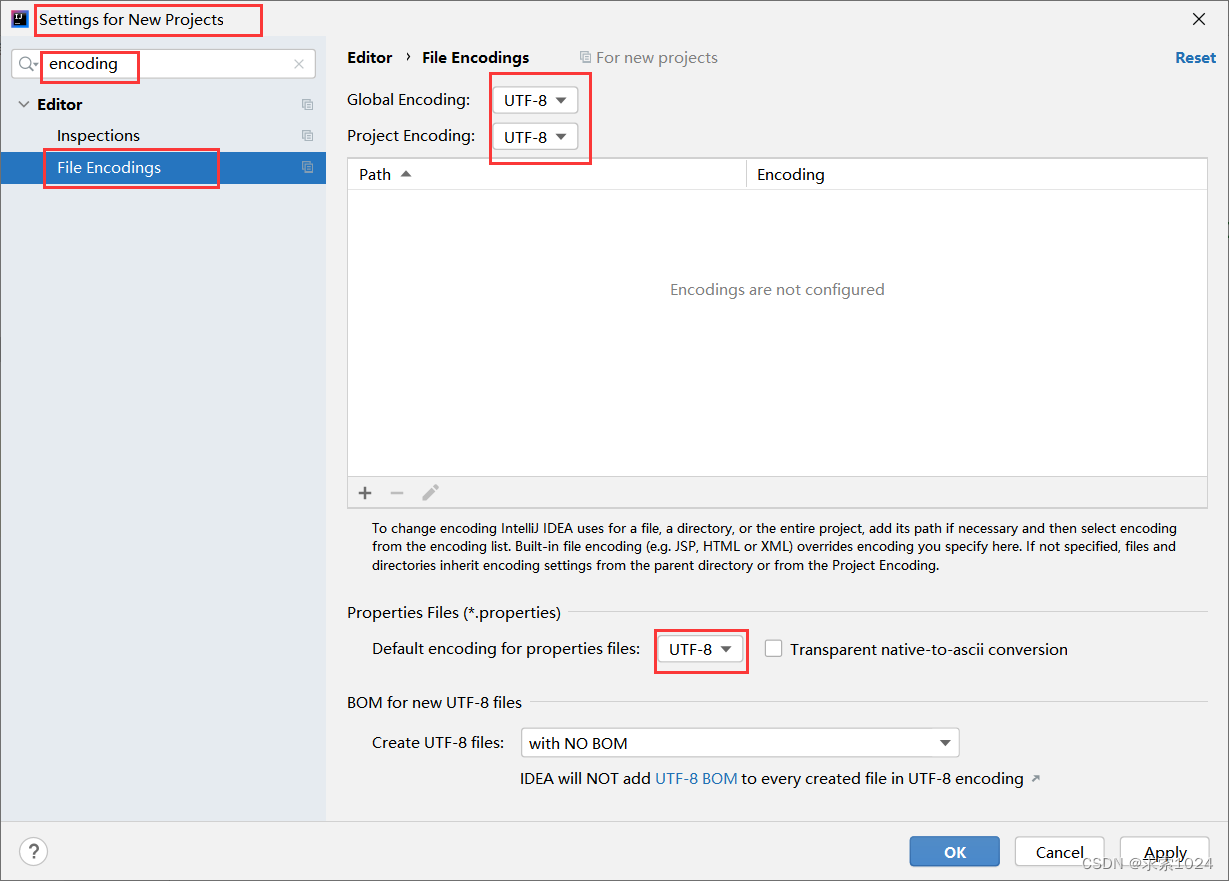Image resolution: width=1229 pixels, height=881 pixels.
Task: Open the properties files default encoding dropdown
Action: point(701,649)
